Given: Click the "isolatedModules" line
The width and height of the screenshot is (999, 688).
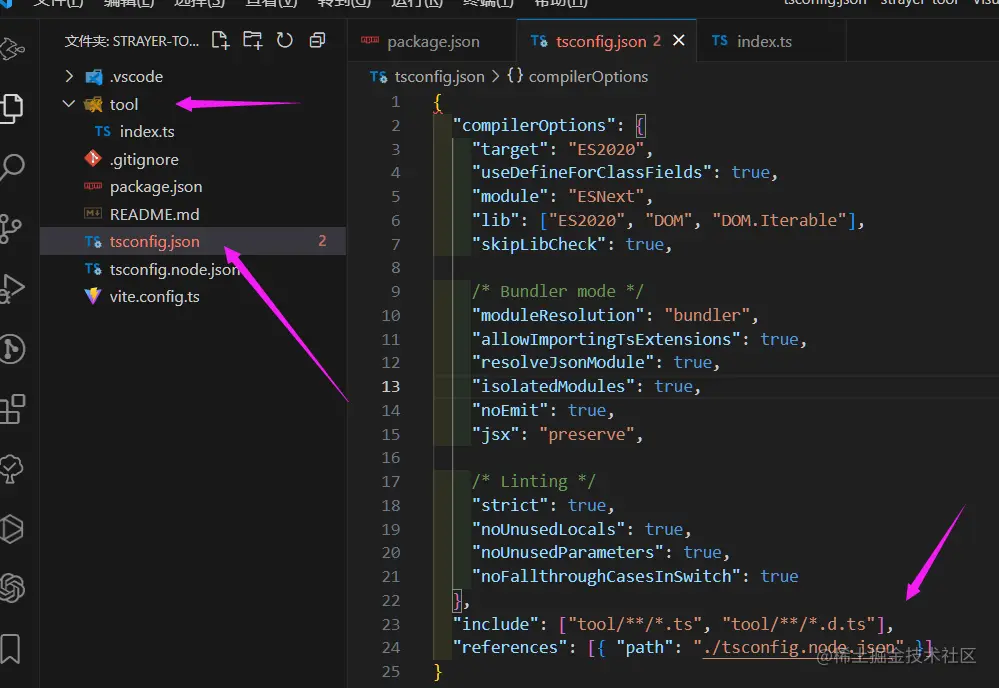Looking at the screenshot, I should pyautogui.click(x=586, y=386).
